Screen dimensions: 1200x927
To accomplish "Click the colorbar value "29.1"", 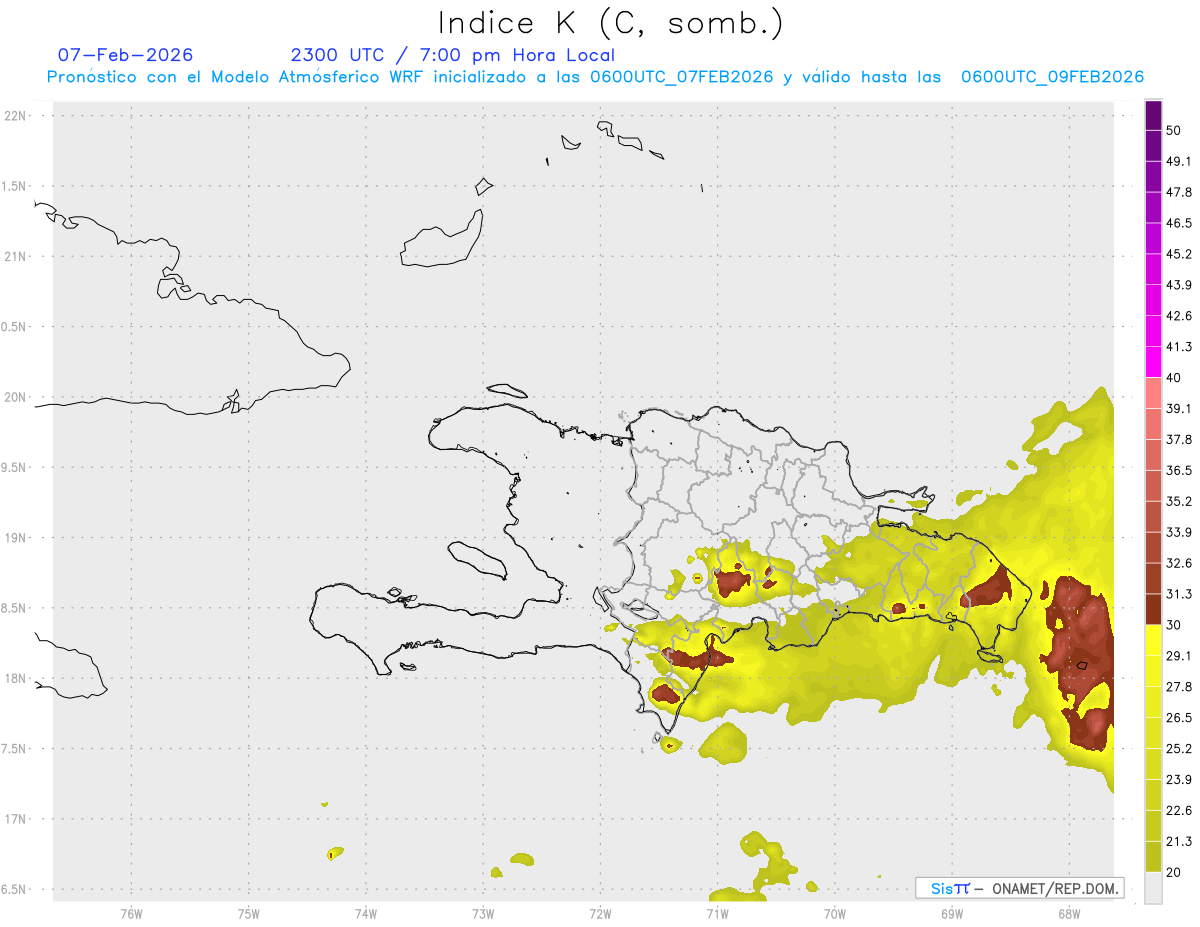I will 1179,657.
